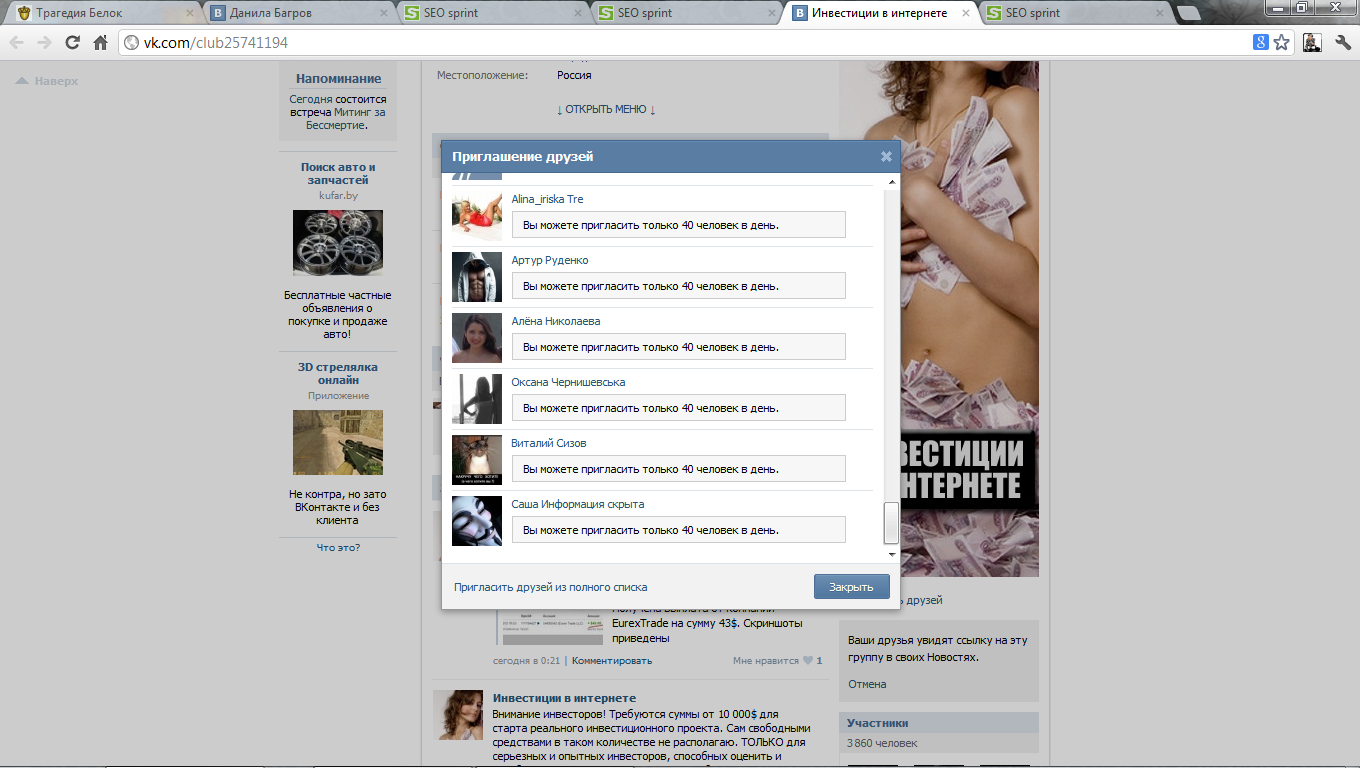Click the Закрыть button in the dialog
Image resolution: width=1360 pixels, height=768 pixels.
(852, 587)
